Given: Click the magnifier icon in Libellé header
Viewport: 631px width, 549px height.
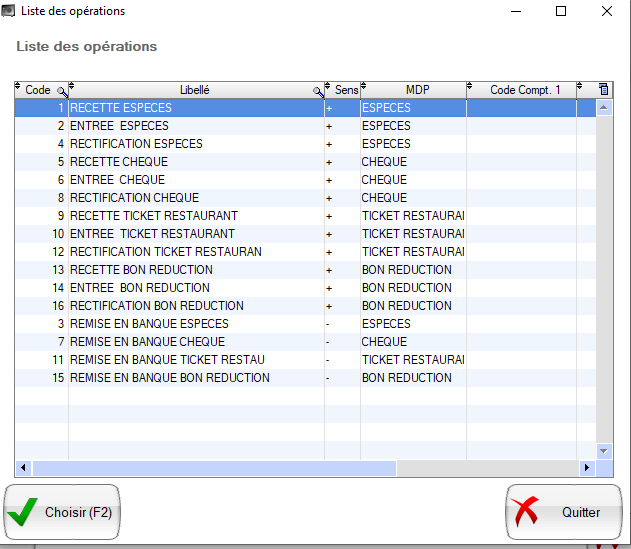Looking at the screenshot, I should [318, 91].
